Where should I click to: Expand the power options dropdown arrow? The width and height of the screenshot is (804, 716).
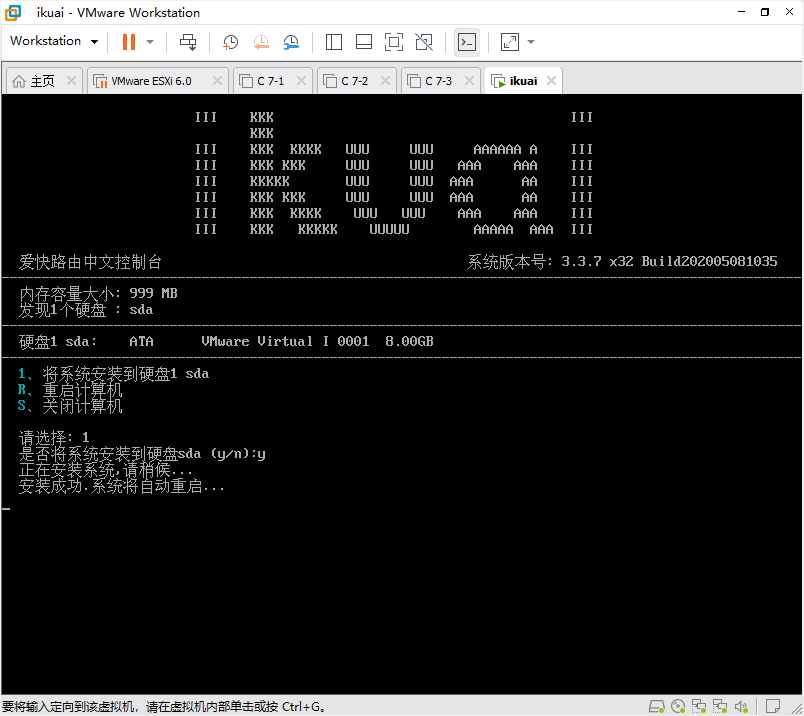click(150, 42)
